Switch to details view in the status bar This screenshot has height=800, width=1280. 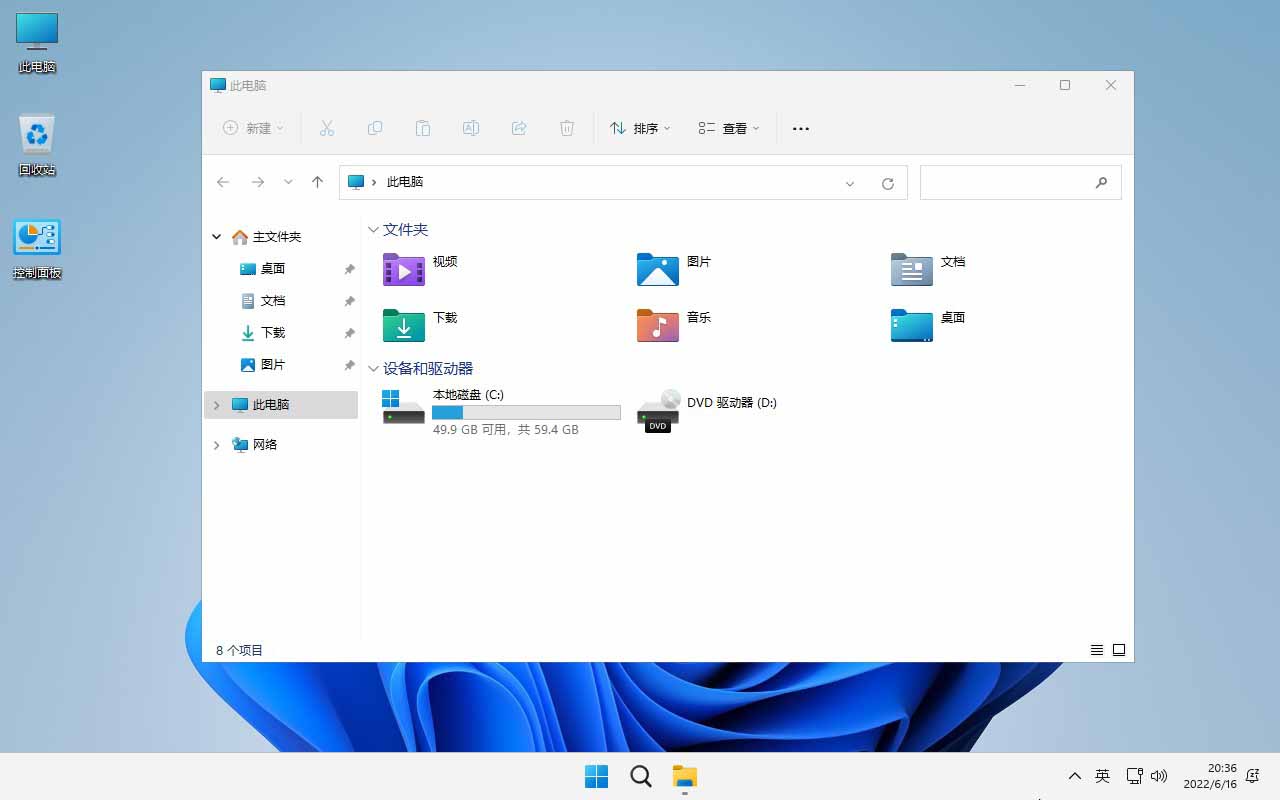coord(1096,649)
